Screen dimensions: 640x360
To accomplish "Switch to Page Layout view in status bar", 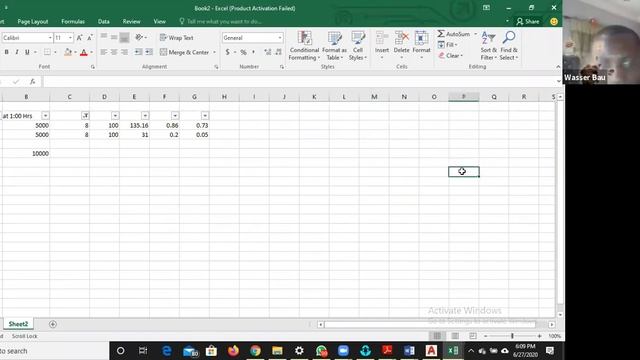I will (x=455, y=336).
